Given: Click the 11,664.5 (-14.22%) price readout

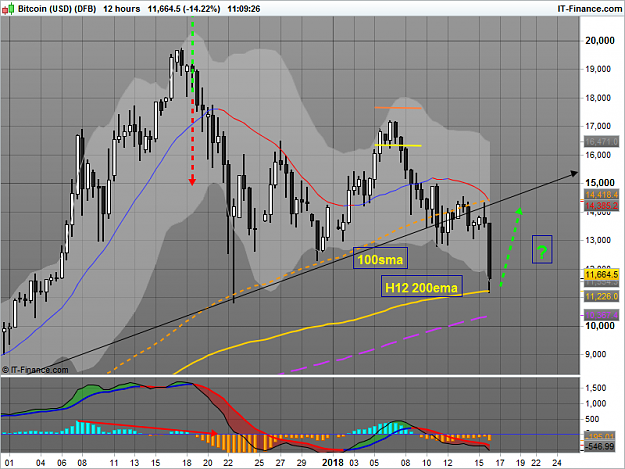Looking at the screenshot, I should [x=184, y=9].
